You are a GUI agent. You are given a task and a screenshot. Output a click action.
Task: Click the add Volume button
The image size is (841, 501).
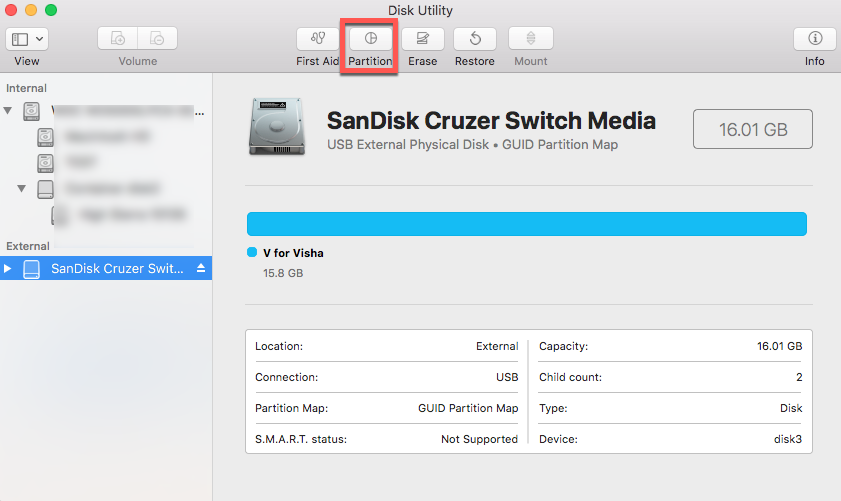(x=117, y=38)
